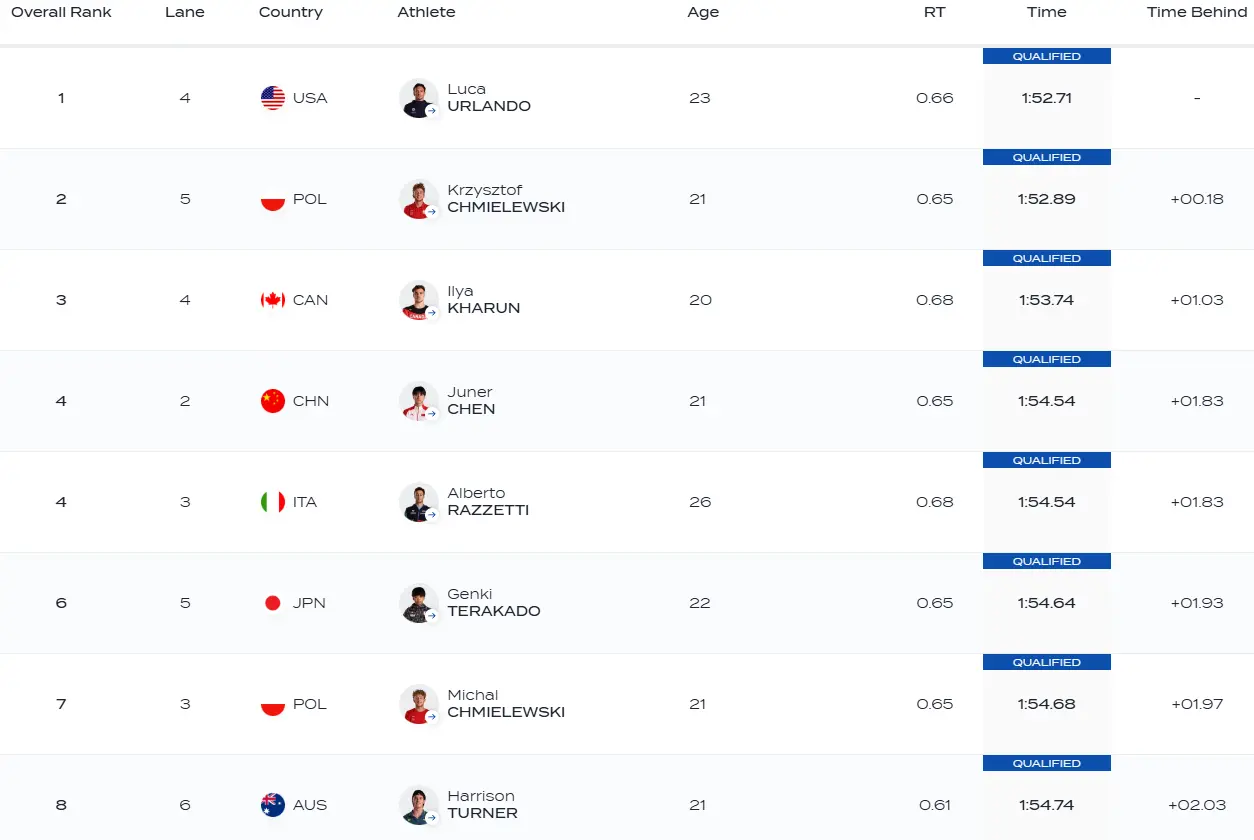Sort by the Overall Rank column header
The image size is (1254, 840).
[x=61, y=12]
